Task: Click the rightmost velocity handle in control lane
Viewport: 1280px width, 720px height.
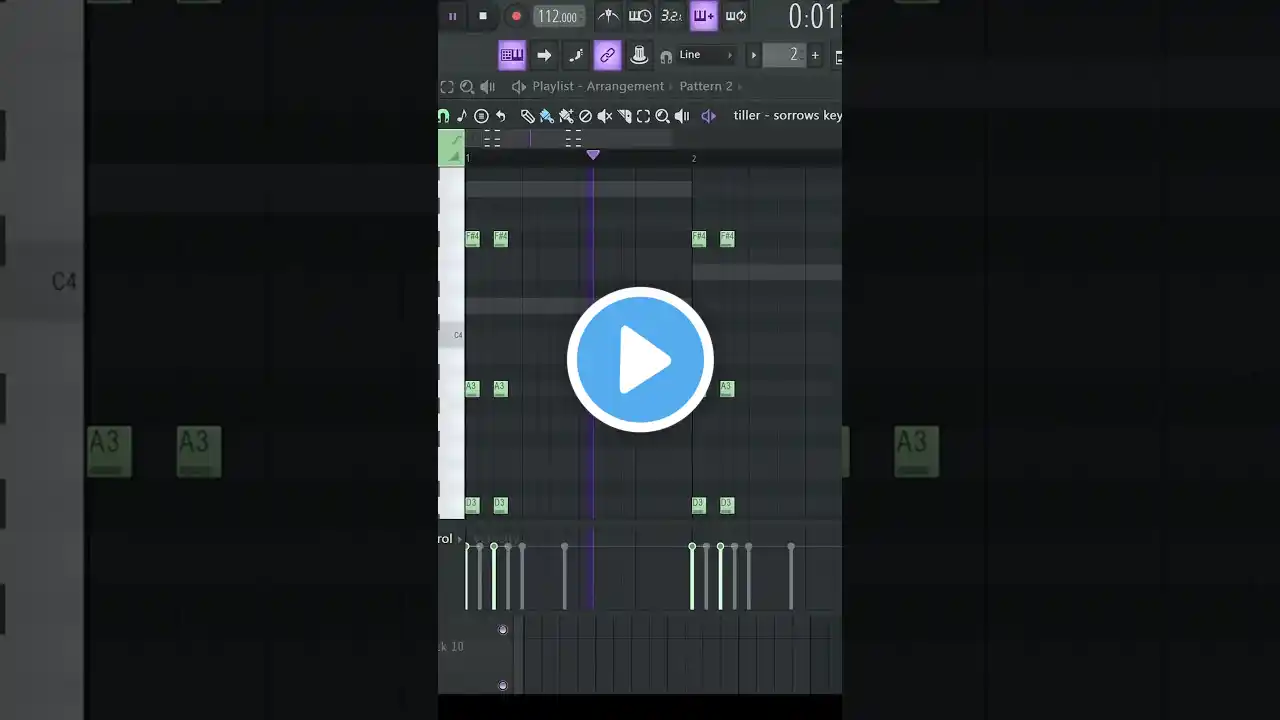Action: point(791,547)
